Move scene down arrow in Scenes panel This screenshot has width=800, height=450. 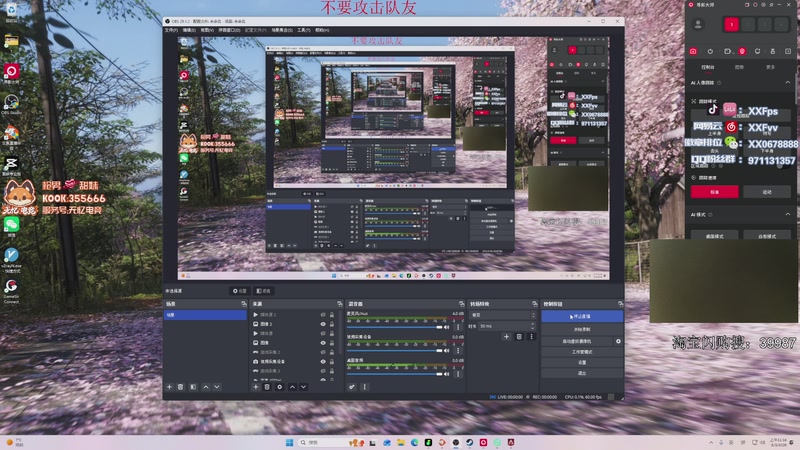tap(217, 387)
